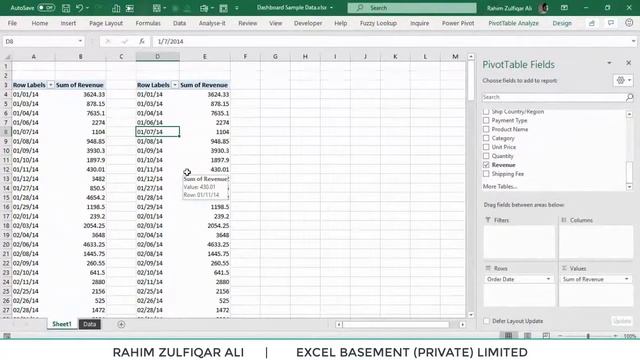640x360 pixels.
Task: Toggle the AutoSave switch
Action: tap(46, 8)
